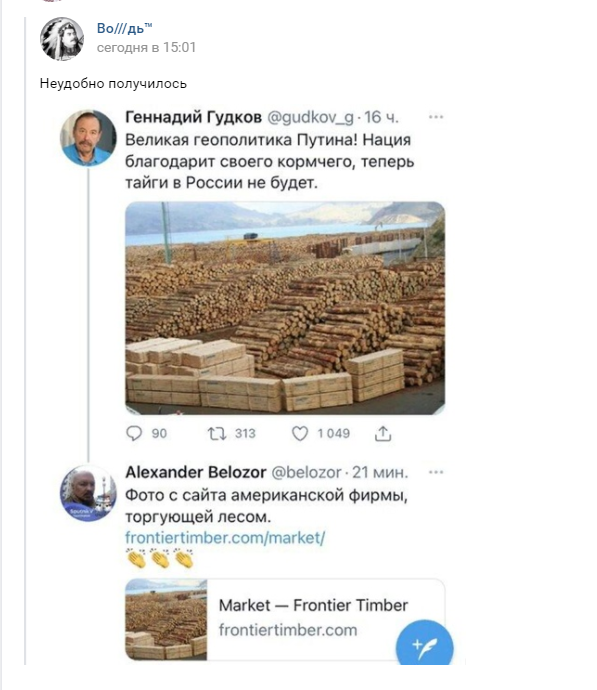Click Геннадий Гудков's profile picture

tap(88, 138)
